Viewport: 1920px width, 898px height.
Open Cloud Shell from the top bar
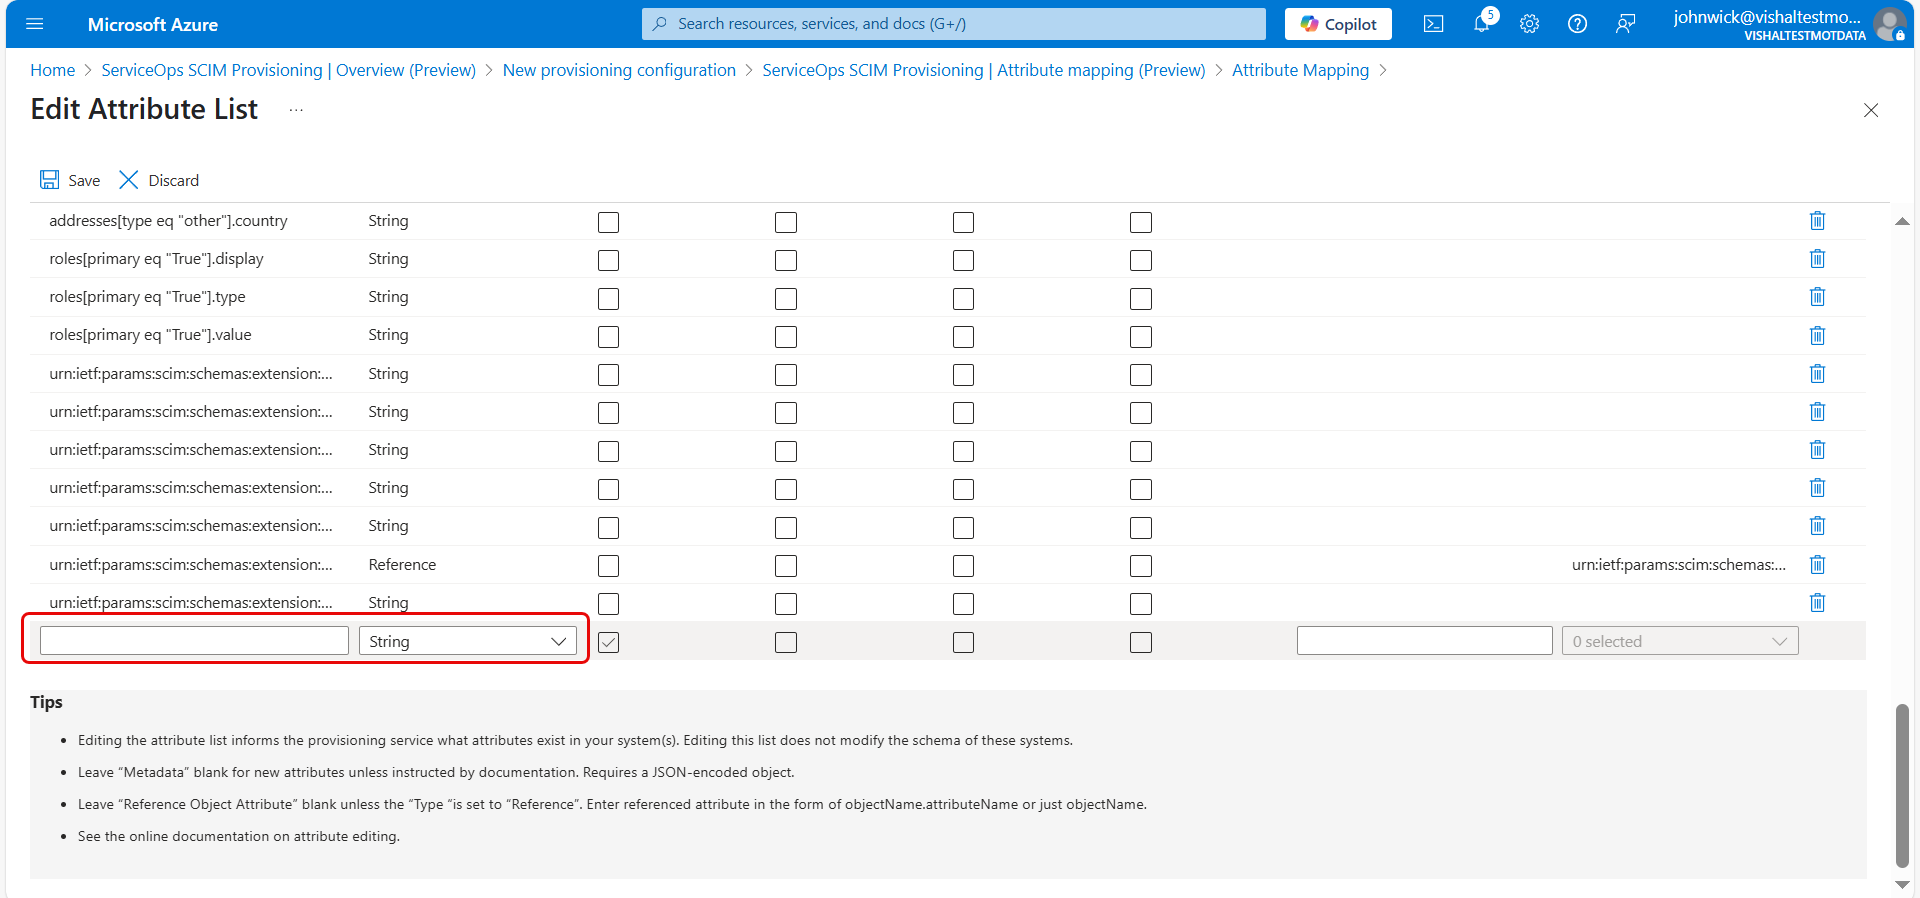(x=1433, y=24)
